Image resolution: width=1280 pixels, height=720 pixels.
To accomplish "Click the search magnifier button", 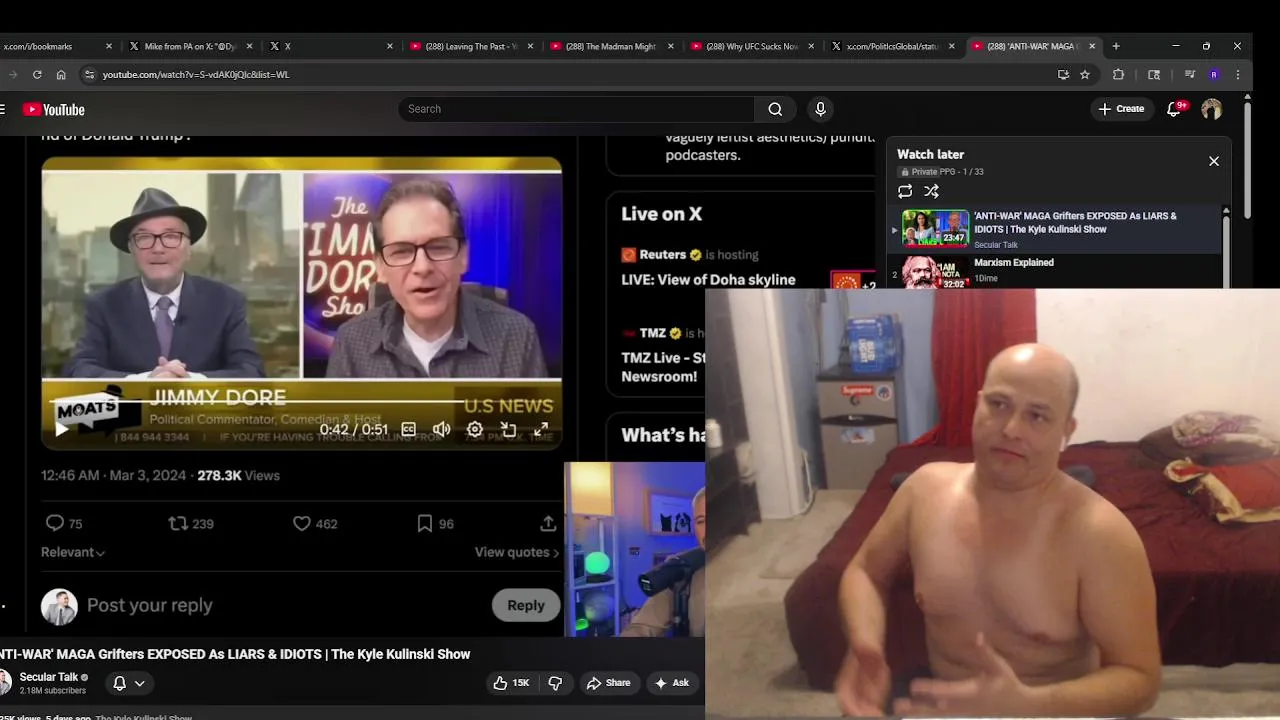I will 775,109.
